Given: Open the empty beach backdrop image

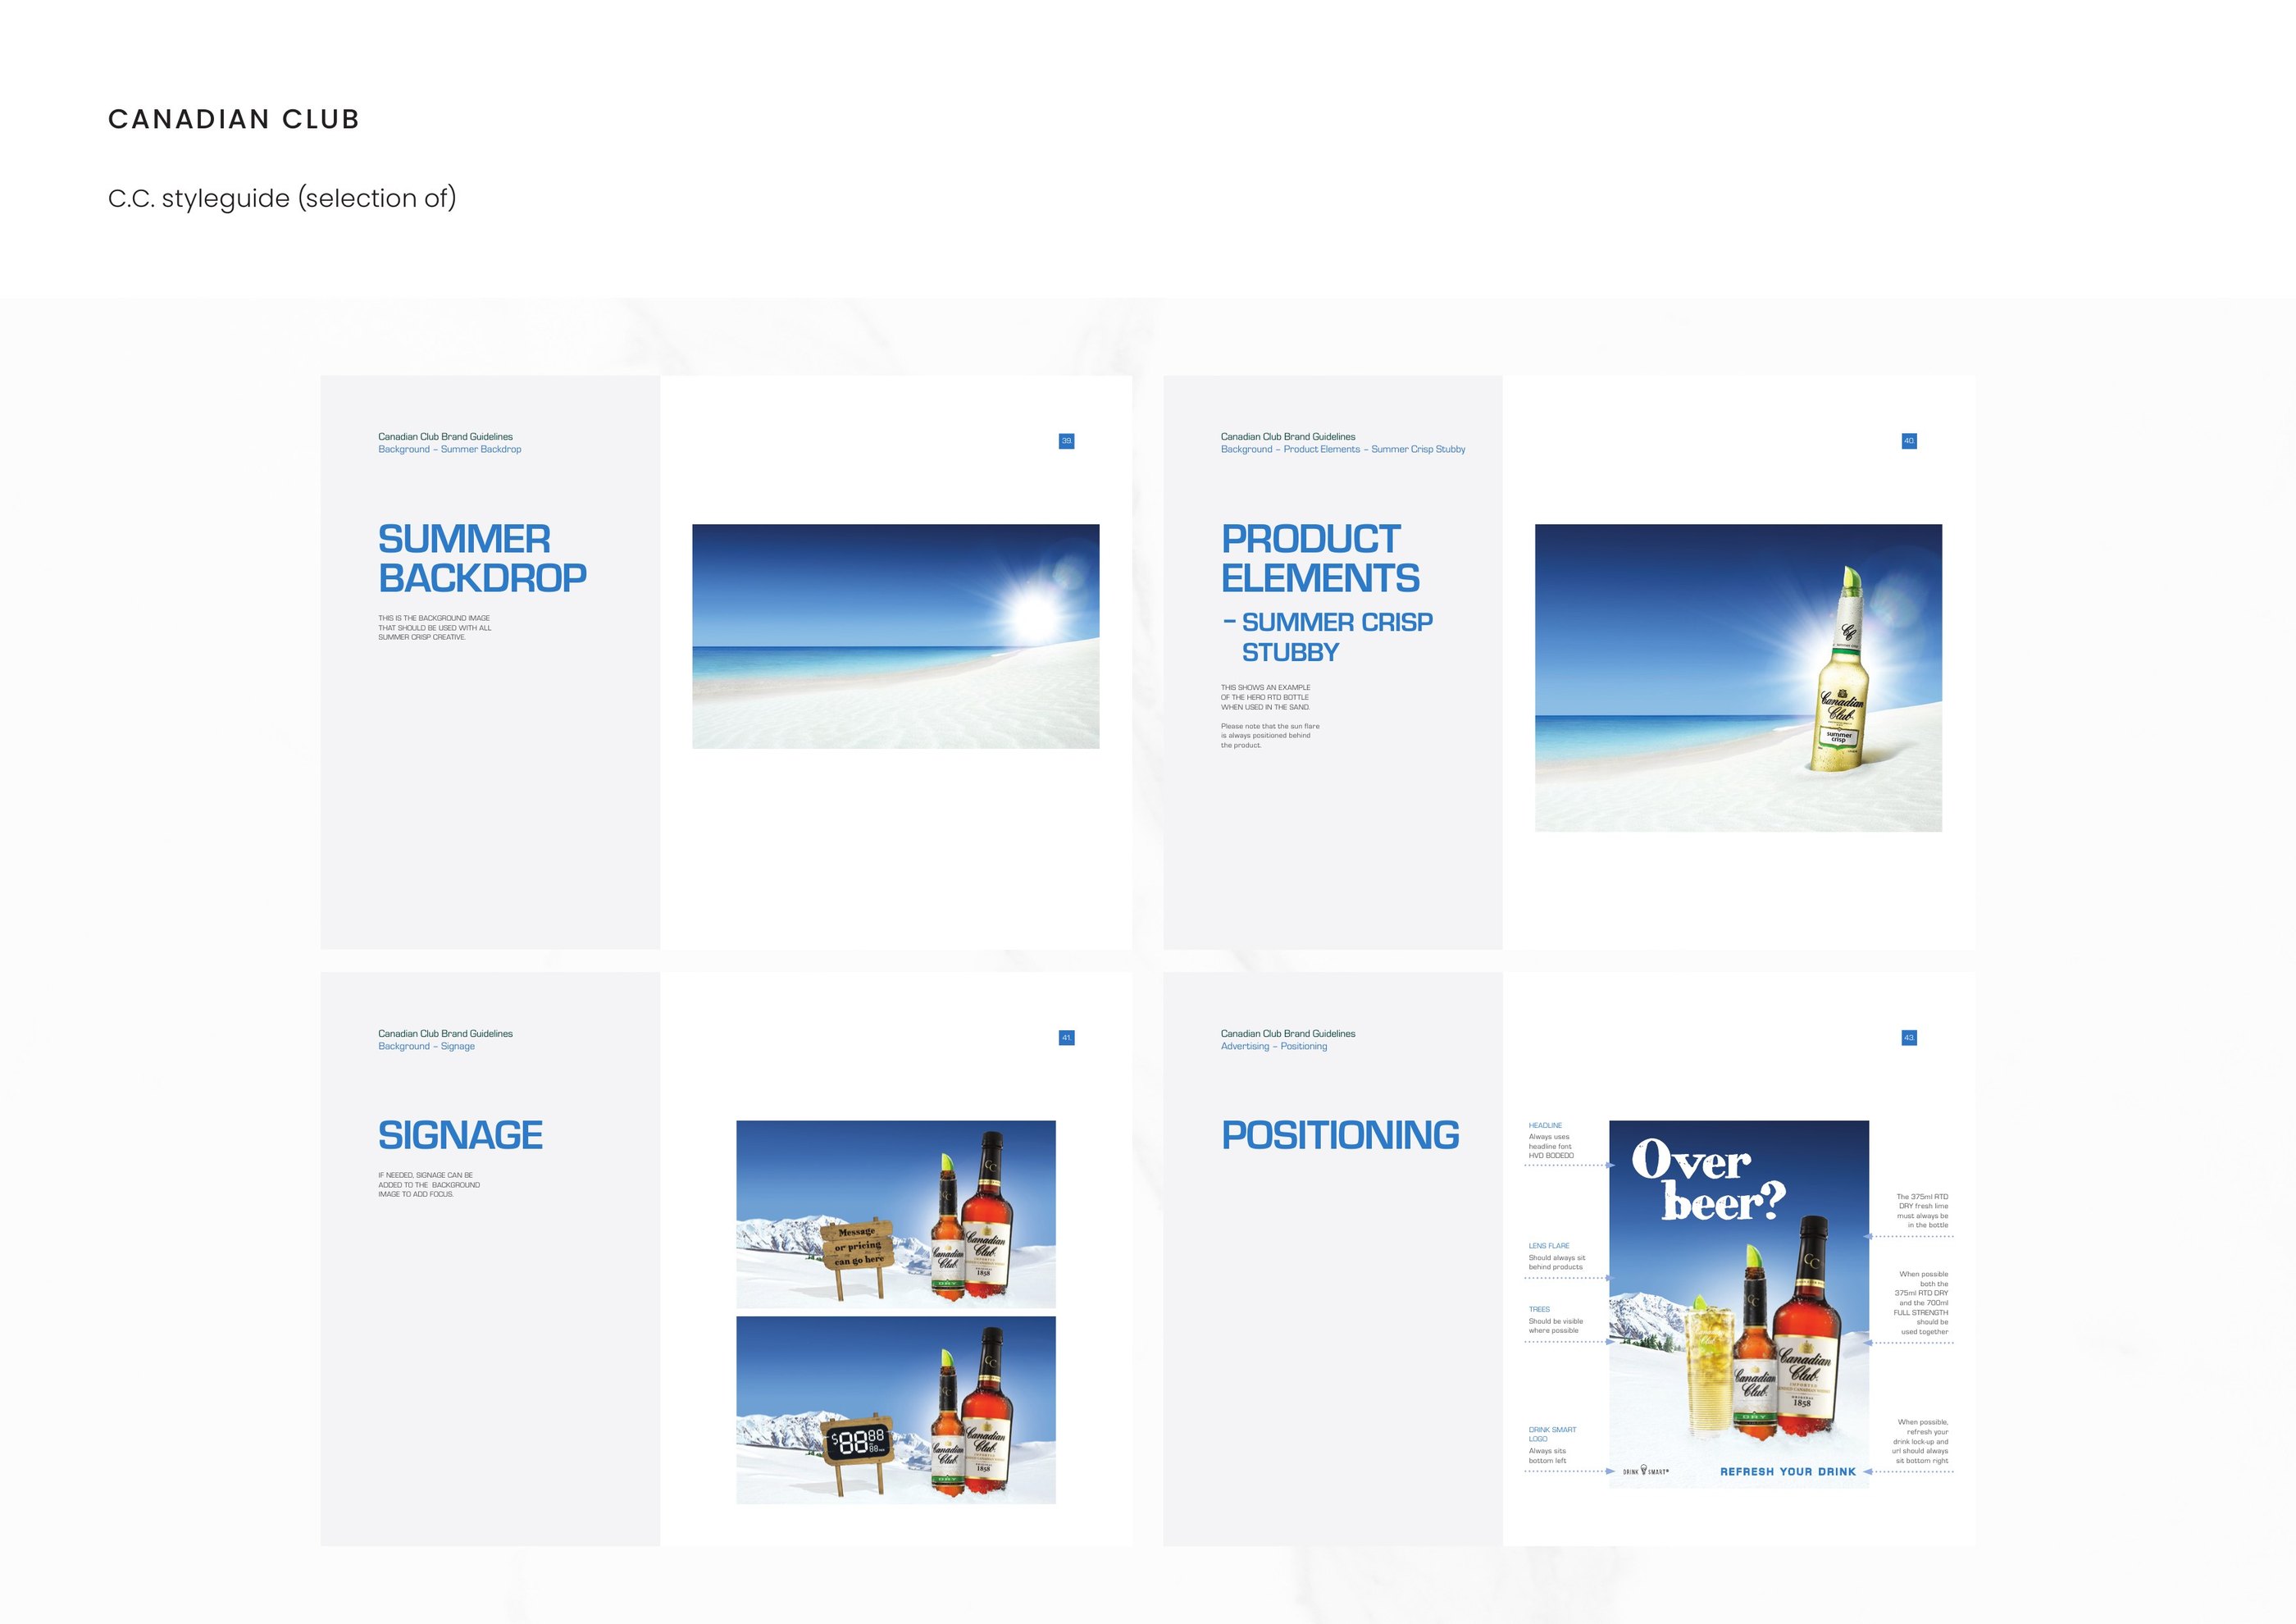Looking at the screenshot, I should (x=895, y=636).
